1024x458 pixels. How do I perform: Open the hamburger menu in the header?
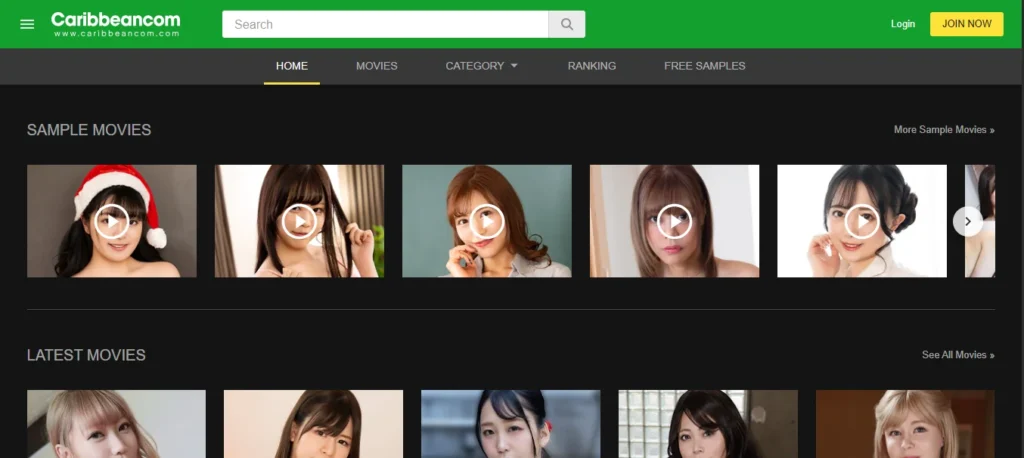[x=27, y=24]
